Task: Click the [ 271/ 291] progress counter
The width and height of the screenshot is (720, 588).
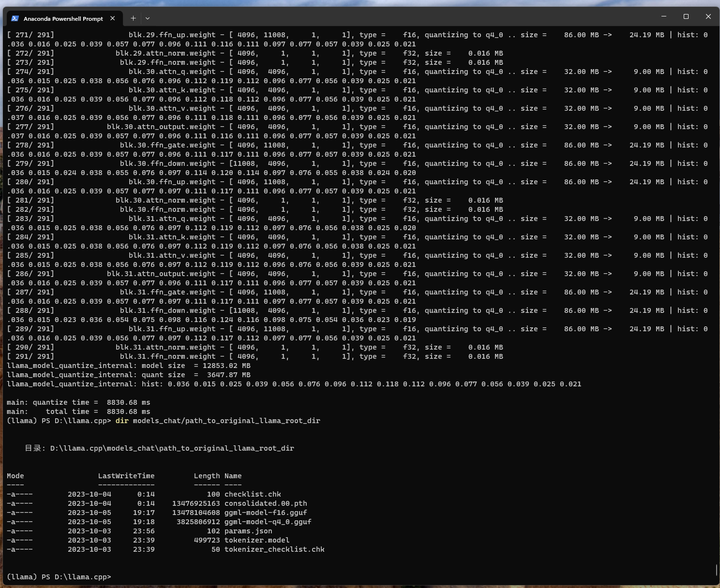Action: tap(30, 35)
